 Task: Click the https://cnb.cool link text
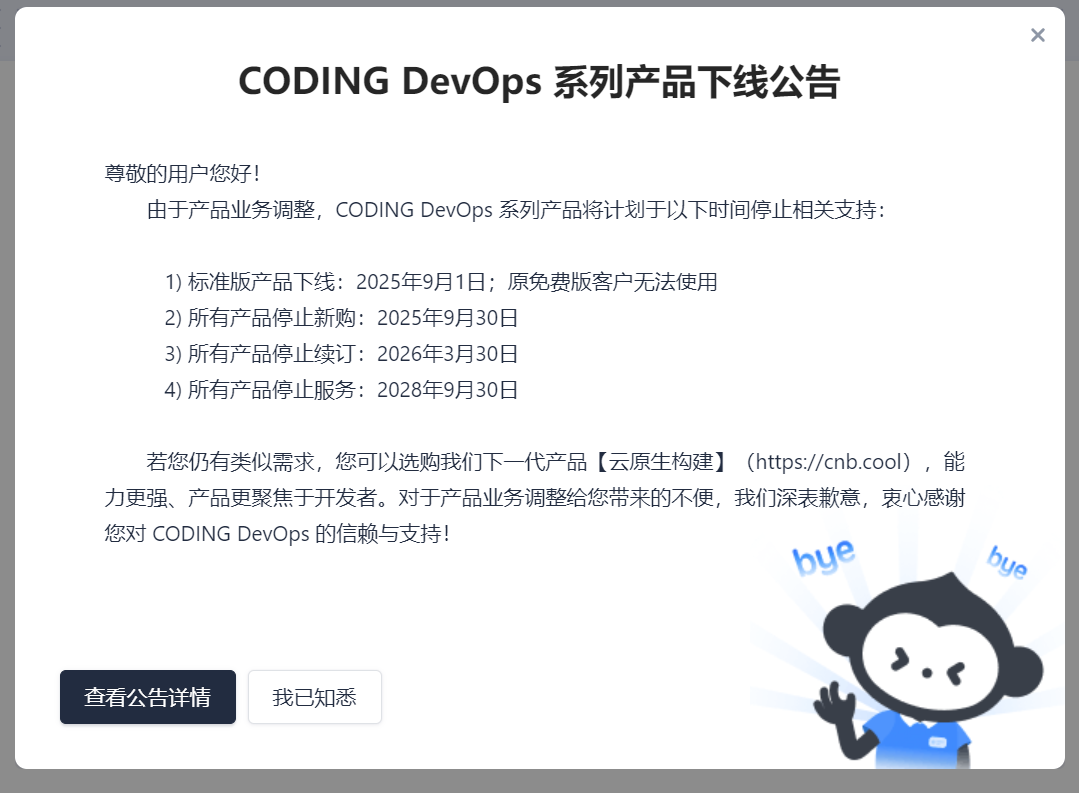coord(828,461)
